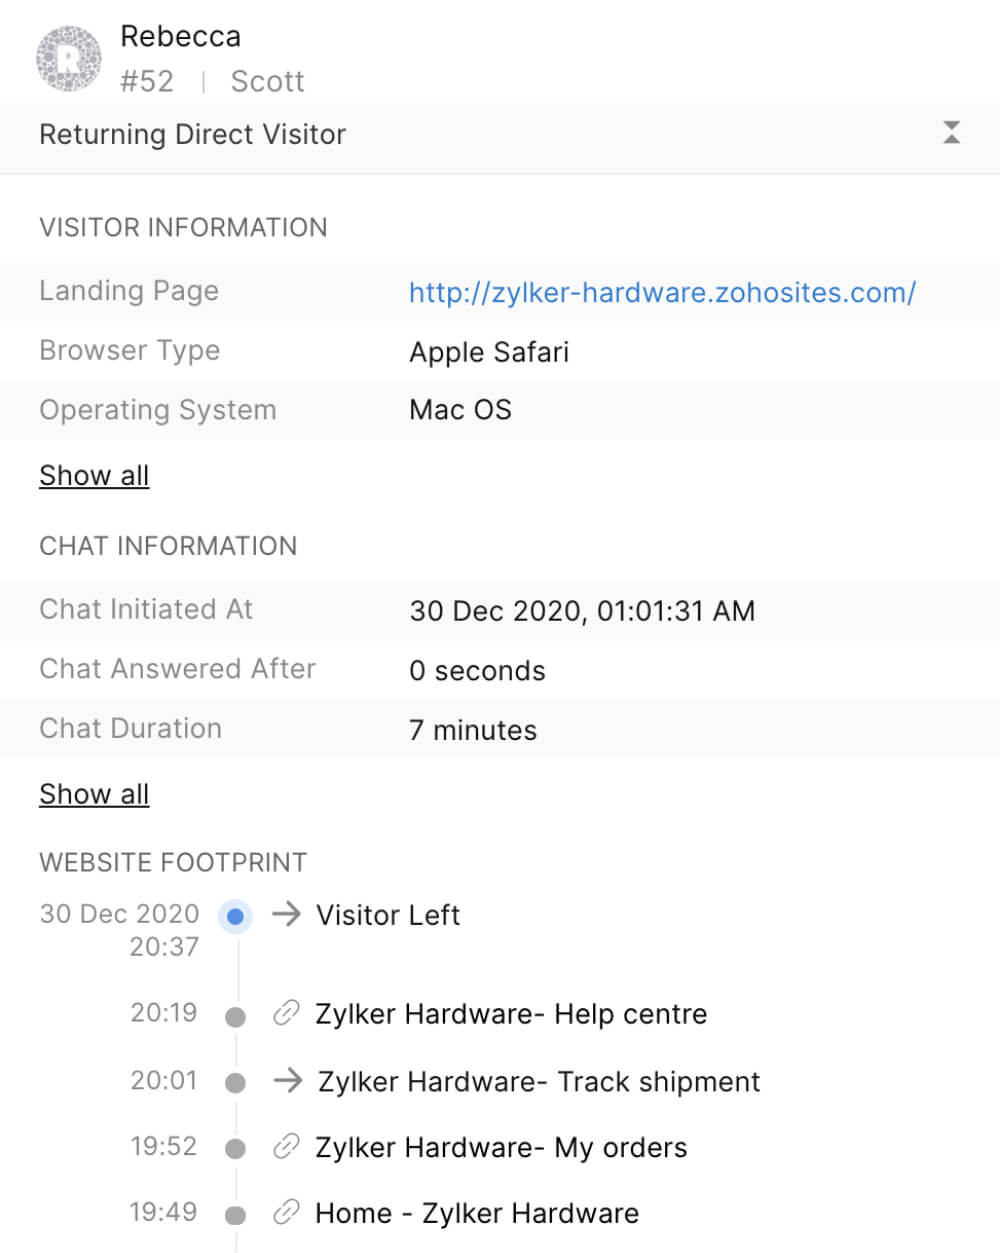Viewport: 1000px width, 1253px height.
Task: Click the Operating System label
Action: (157, 410)
